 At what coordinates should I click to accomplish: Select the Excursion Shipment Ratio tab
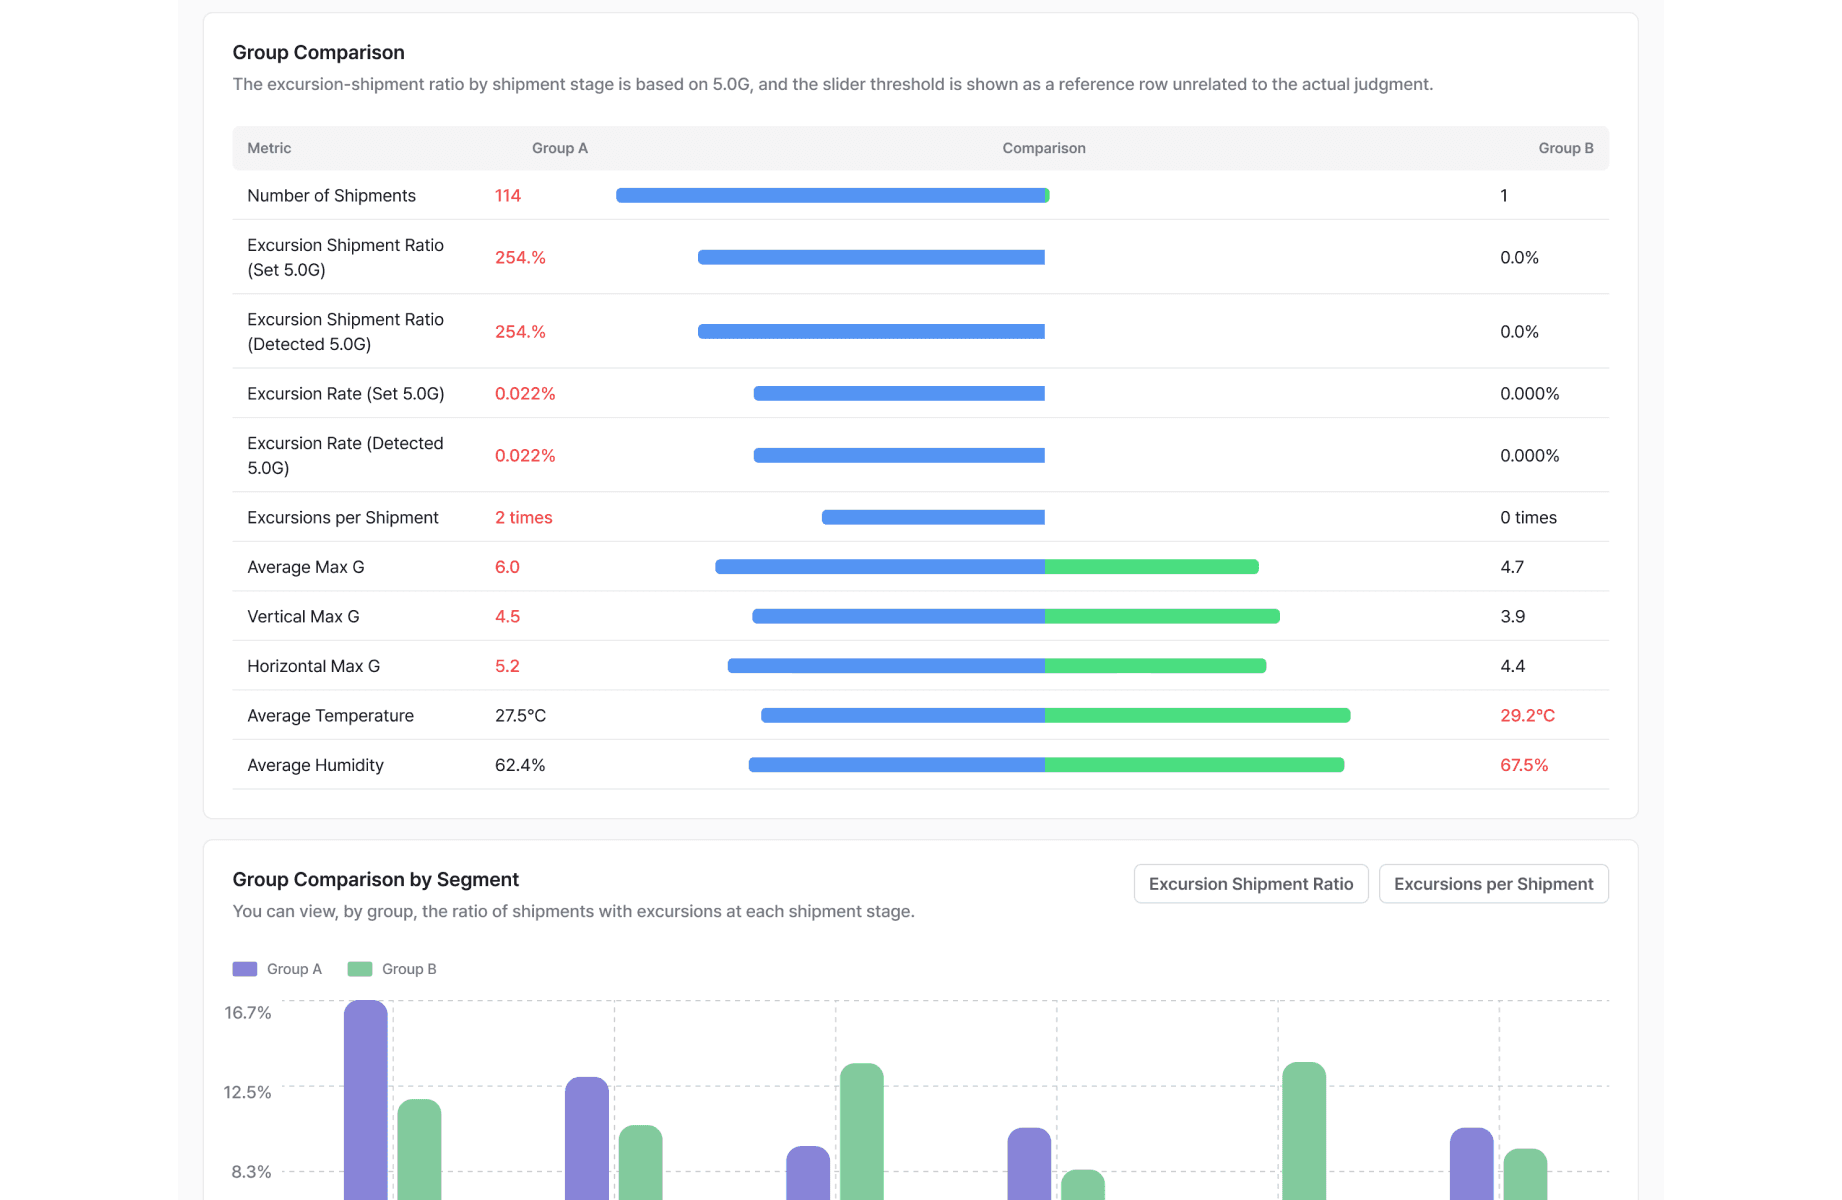point(1250,884)
